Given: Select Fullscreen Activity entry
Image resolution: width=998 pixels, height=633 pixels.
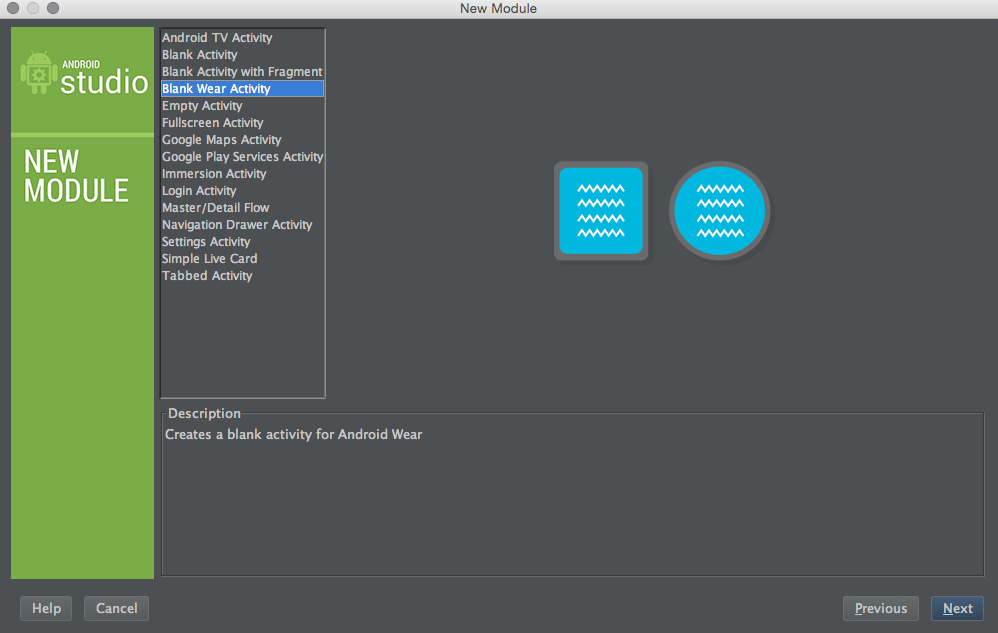Looking at the screenshot, I should pos(242,123).
